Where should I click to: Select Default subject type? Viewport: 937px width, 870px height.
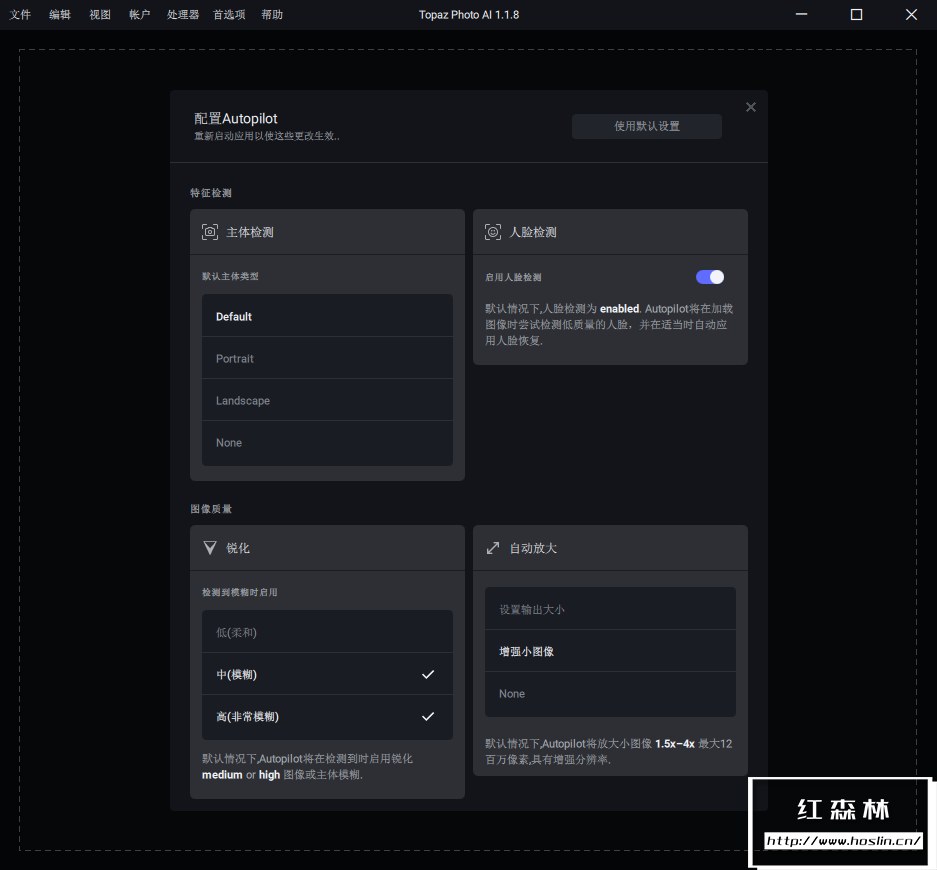point(327,316)
